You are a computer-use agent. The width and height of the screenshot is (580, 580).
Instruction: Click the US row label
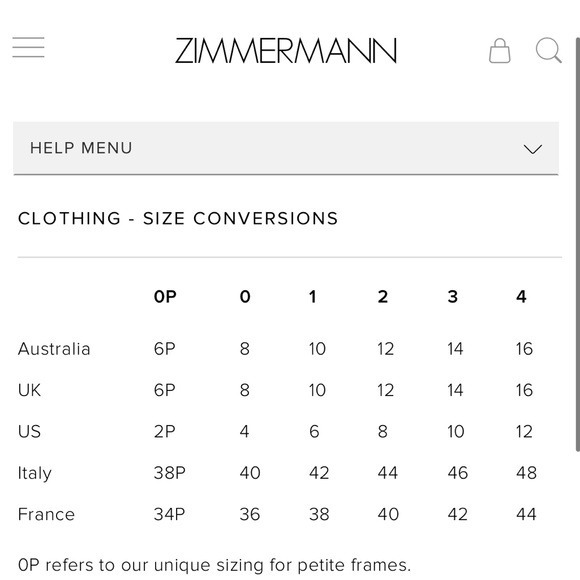[29, 431]
